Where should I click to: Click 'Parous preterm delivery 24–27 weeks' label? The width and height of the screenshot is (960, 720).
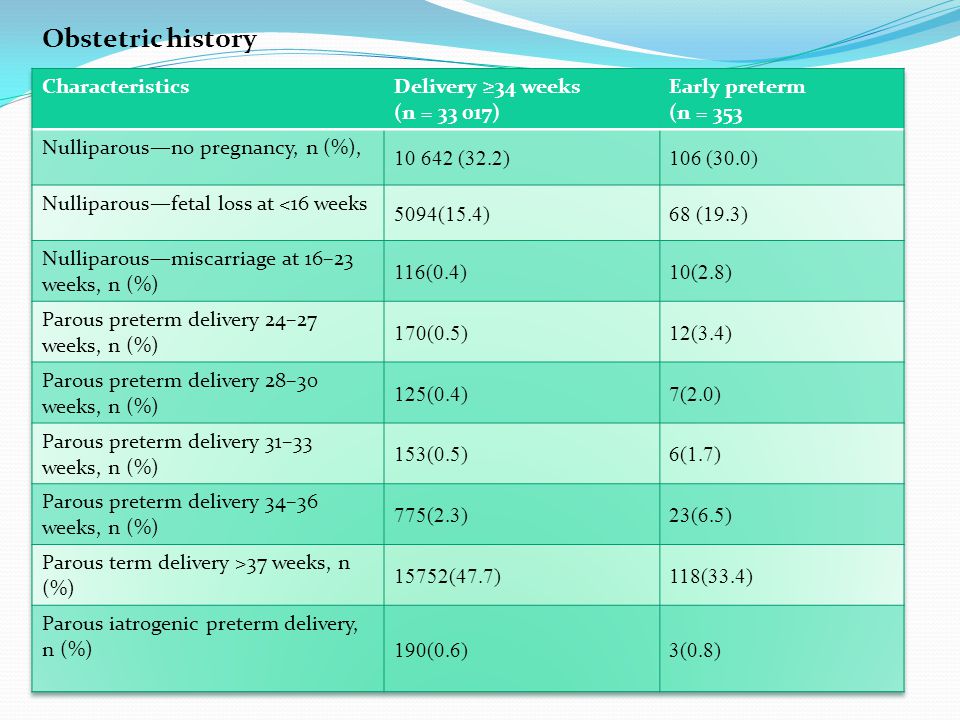pyautogui.click(x=179, y=332)
